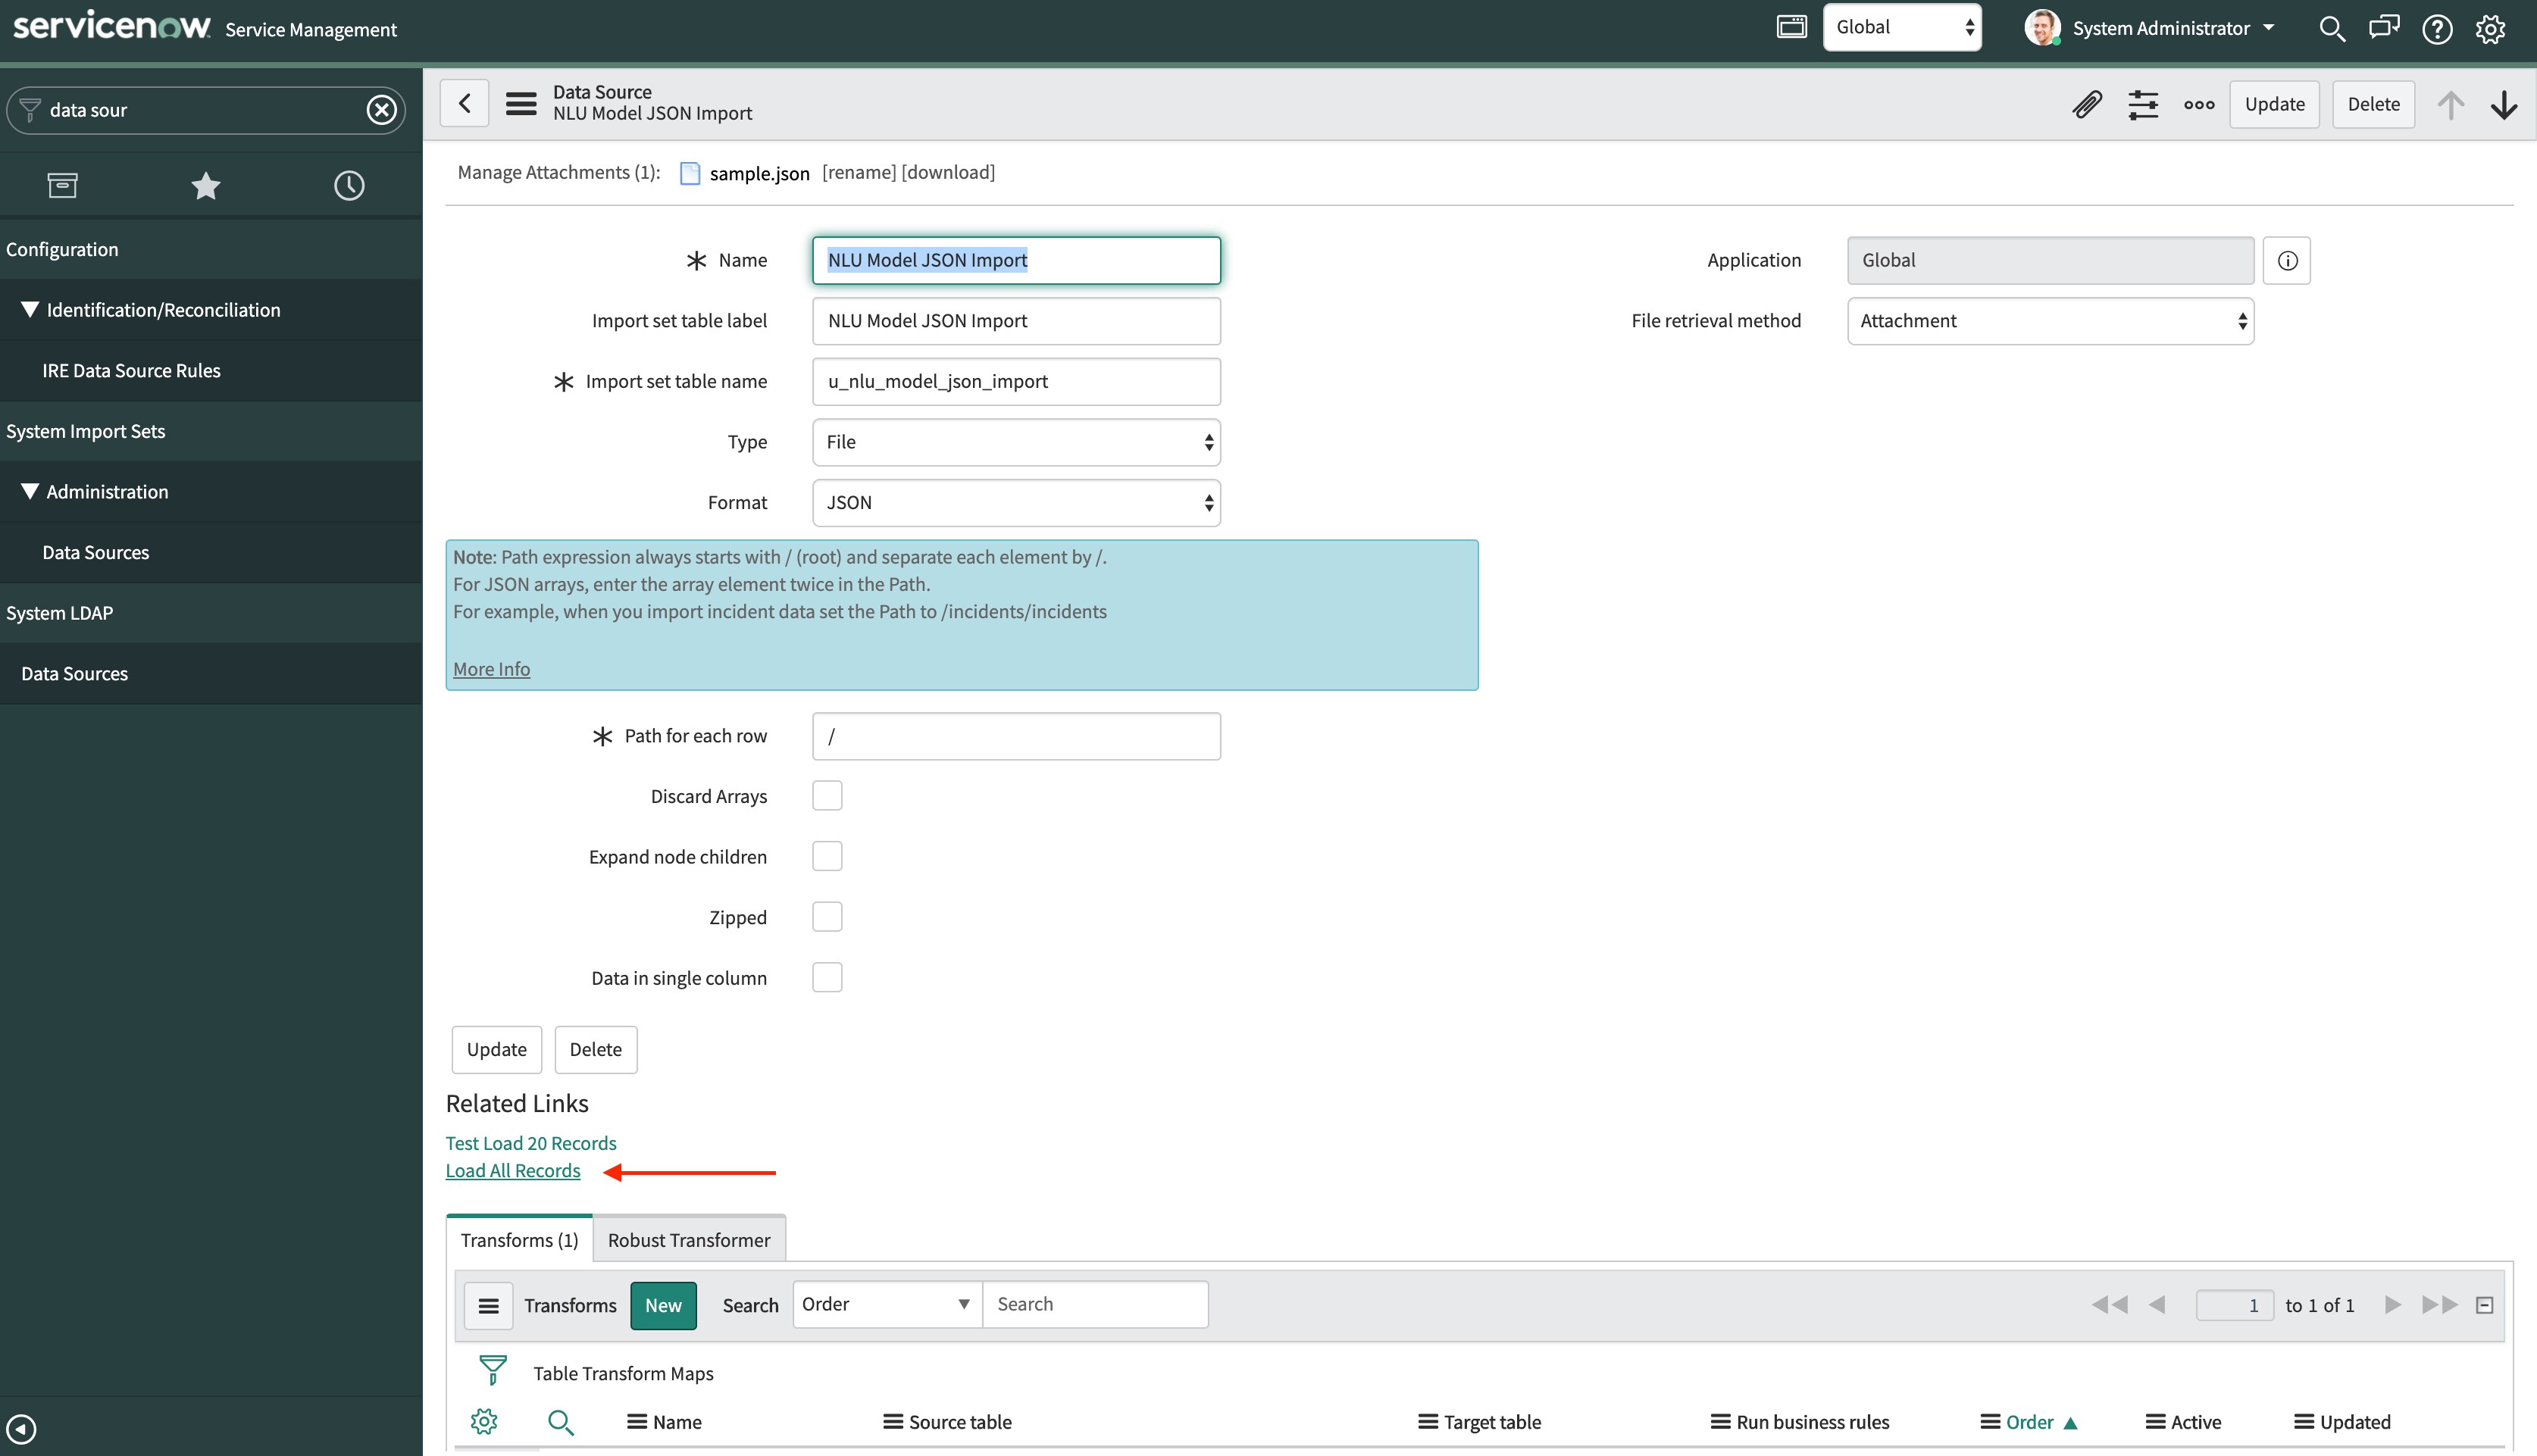2537x1456 pixels.
Task: Toggle column search magnifier in Transforms list
Action: coord(560,1422)
